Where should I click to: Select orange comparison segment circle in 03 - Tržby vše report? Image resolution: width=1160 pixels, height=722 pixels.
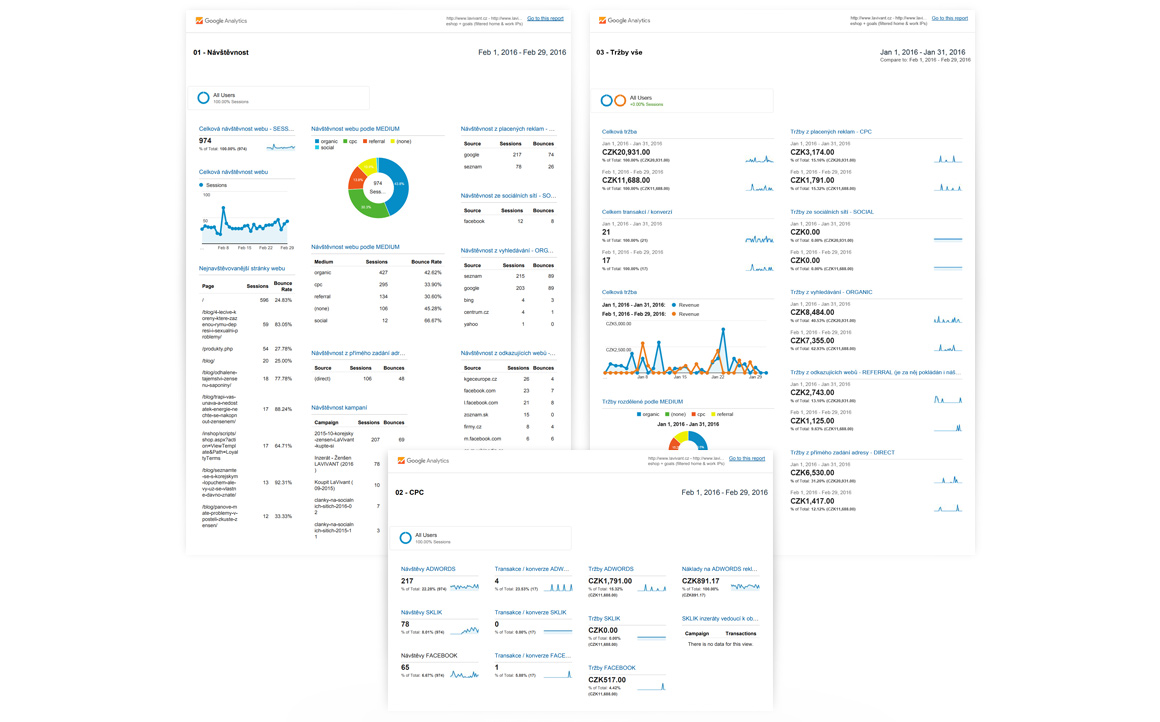[x=620, y=100]
